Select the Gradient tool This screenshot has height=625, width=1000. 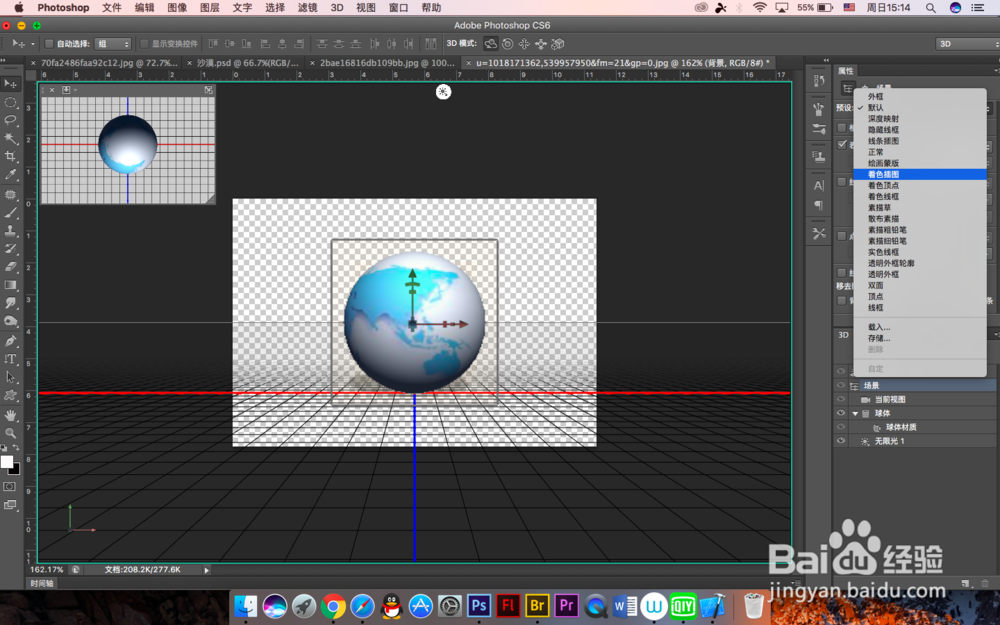coord(10,285)
